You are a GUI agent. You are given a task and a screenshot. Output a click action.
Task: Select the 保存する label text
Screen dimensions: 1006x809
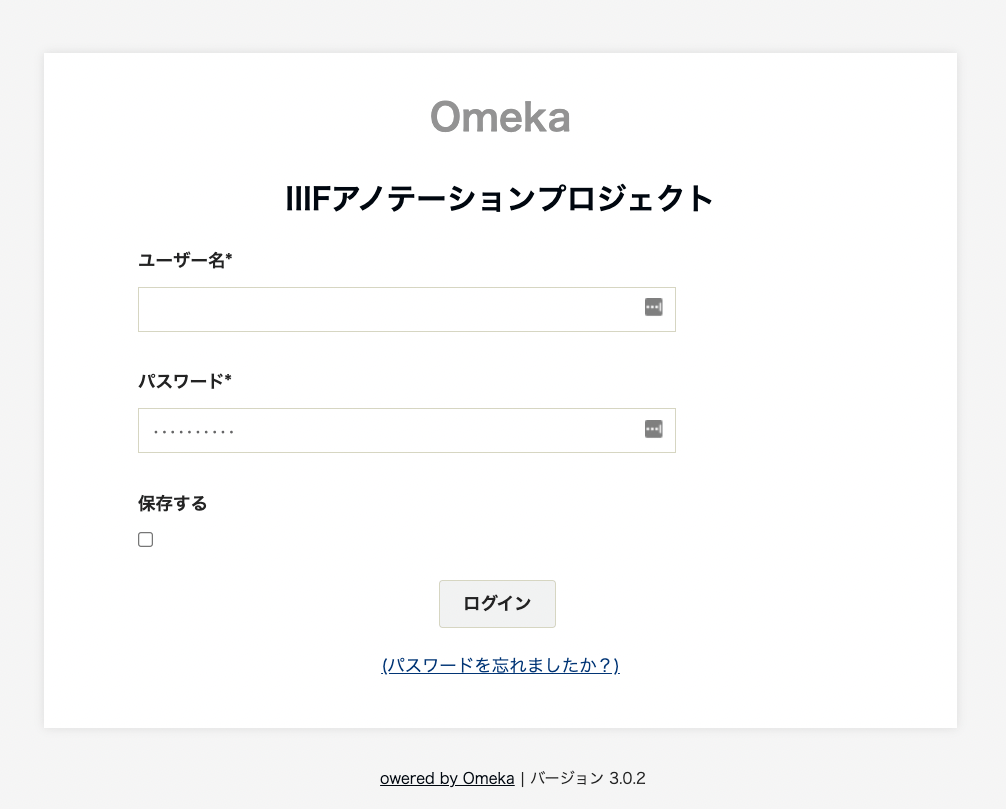pyautogui.click(x=172, y=503)
